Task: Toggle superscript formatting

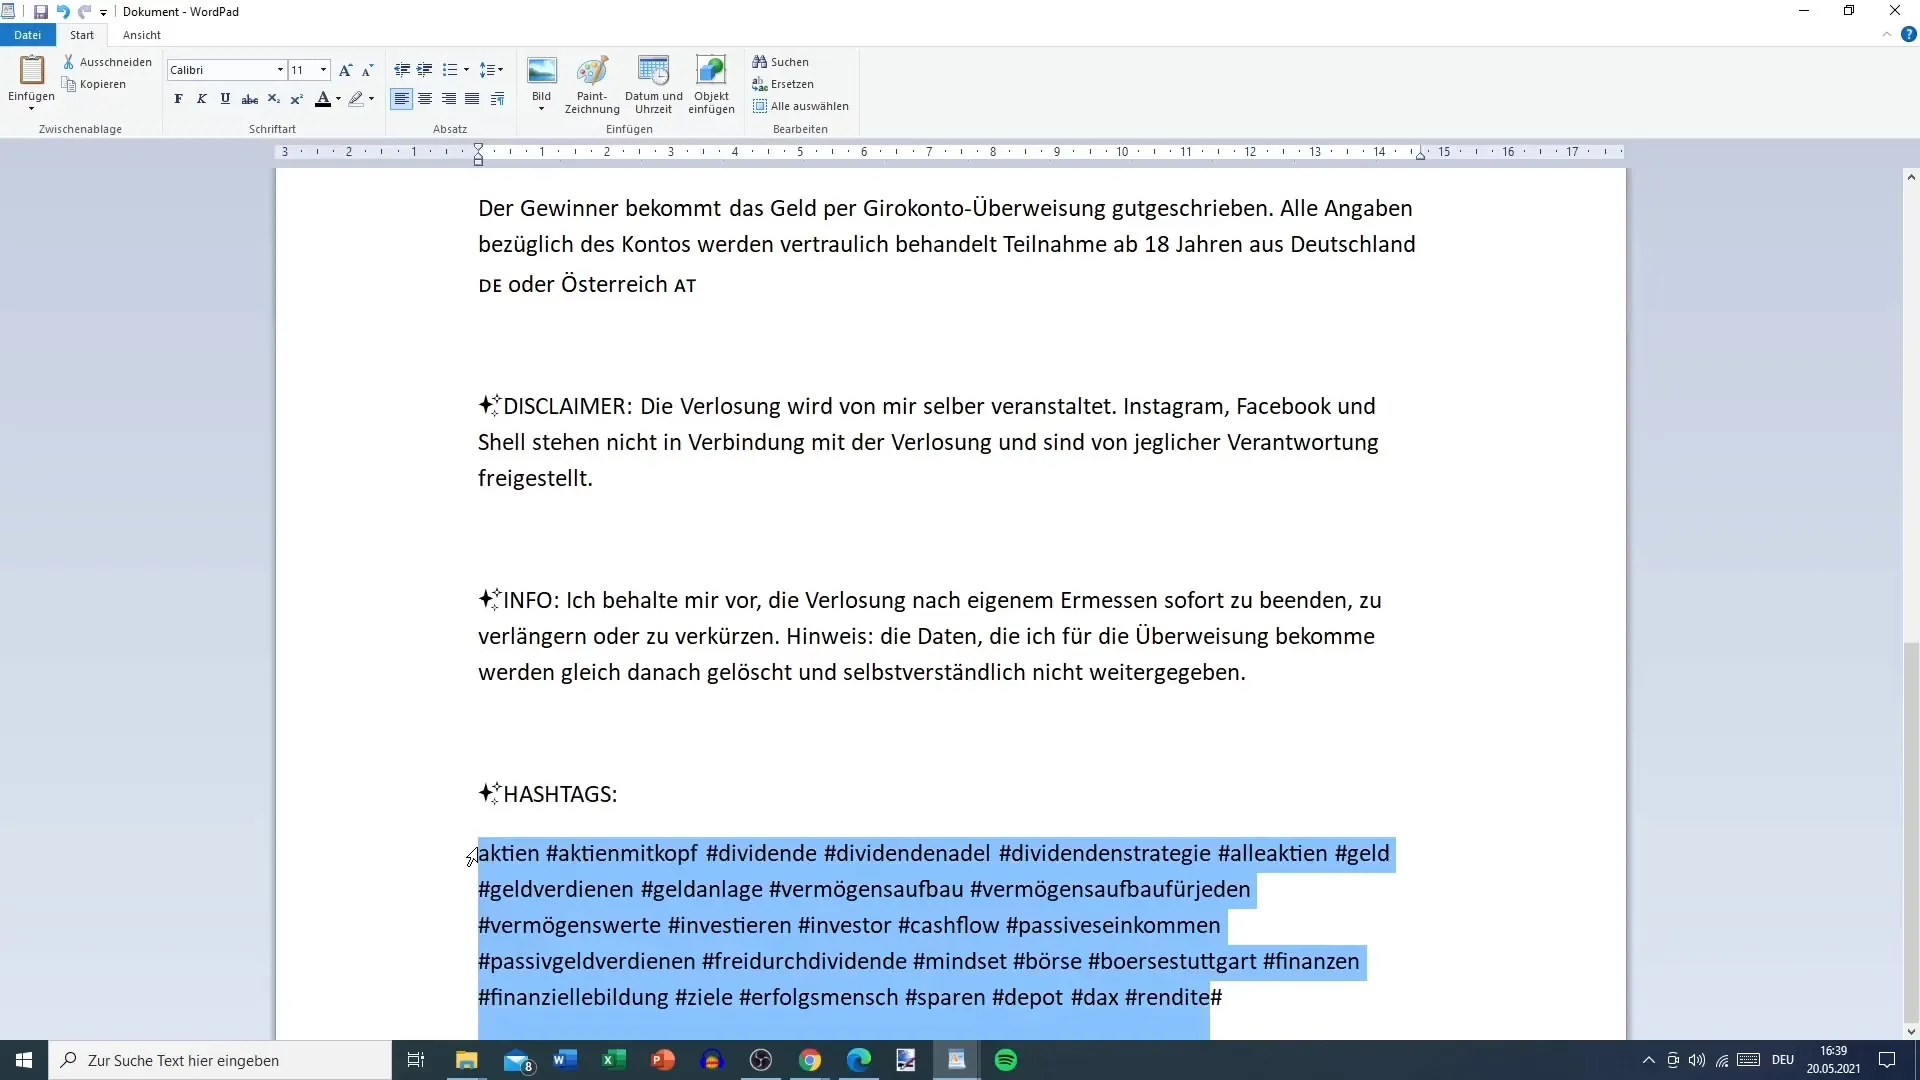Action: (297, 99)
